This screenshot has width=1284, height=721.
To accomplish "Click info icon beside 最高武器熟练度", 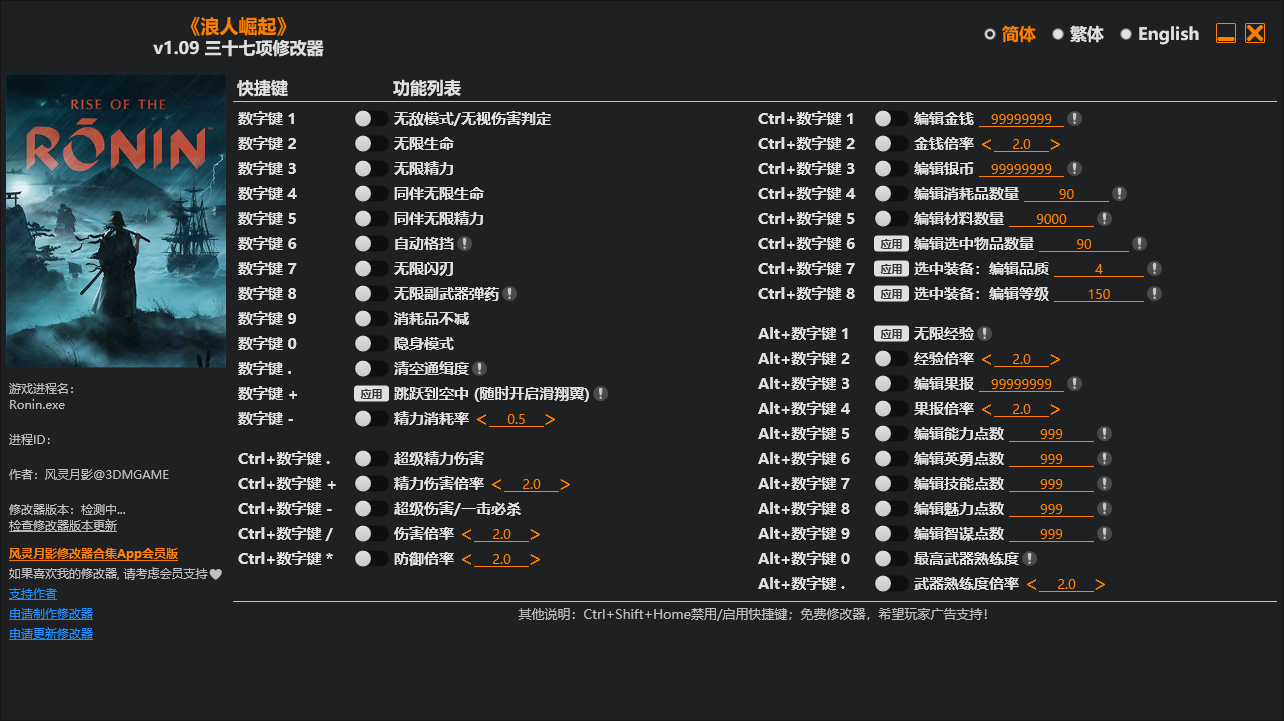I will [1030, 559].
